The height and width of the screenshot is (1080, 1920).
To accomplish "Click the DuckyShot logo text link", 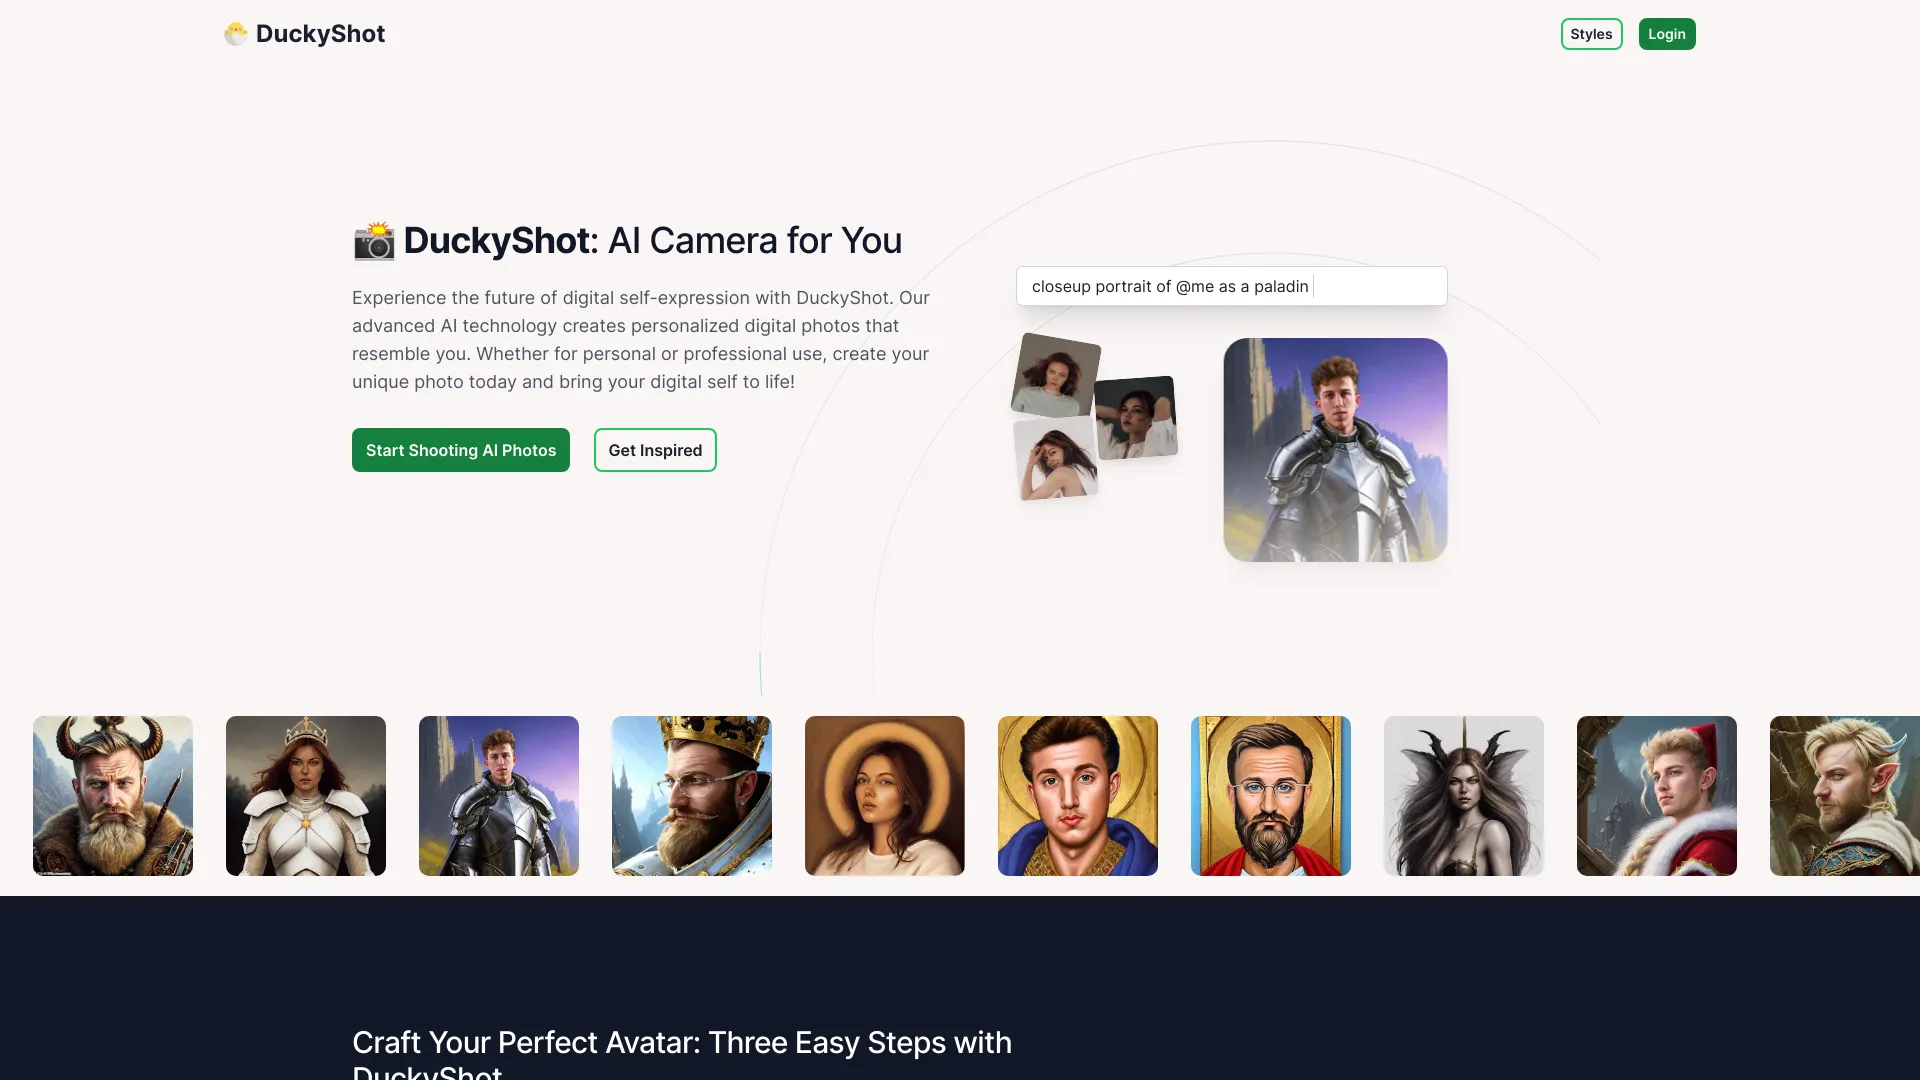I will click(x=320, y=33).
